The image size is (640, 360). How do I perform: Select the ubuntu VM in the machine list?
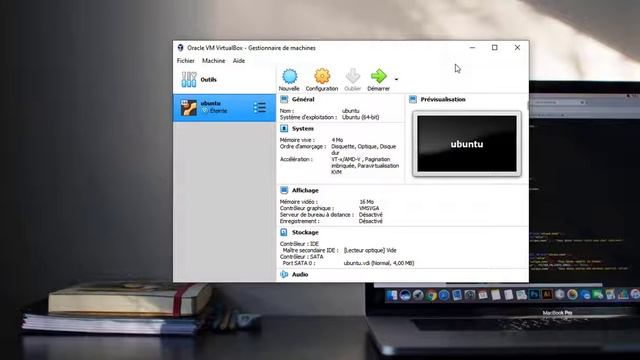click(x=224, y=108)
